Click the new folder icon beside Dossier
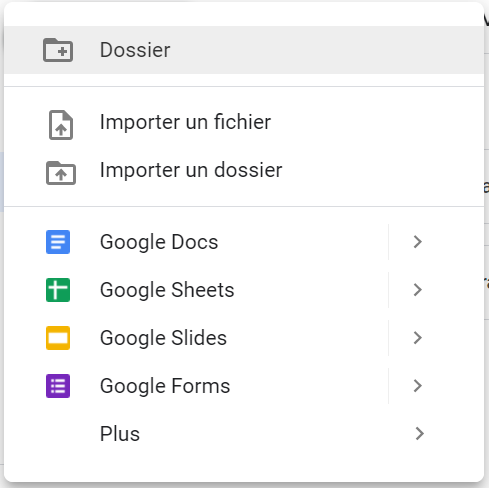Viewport: 489px width, 488px height. 58,50
